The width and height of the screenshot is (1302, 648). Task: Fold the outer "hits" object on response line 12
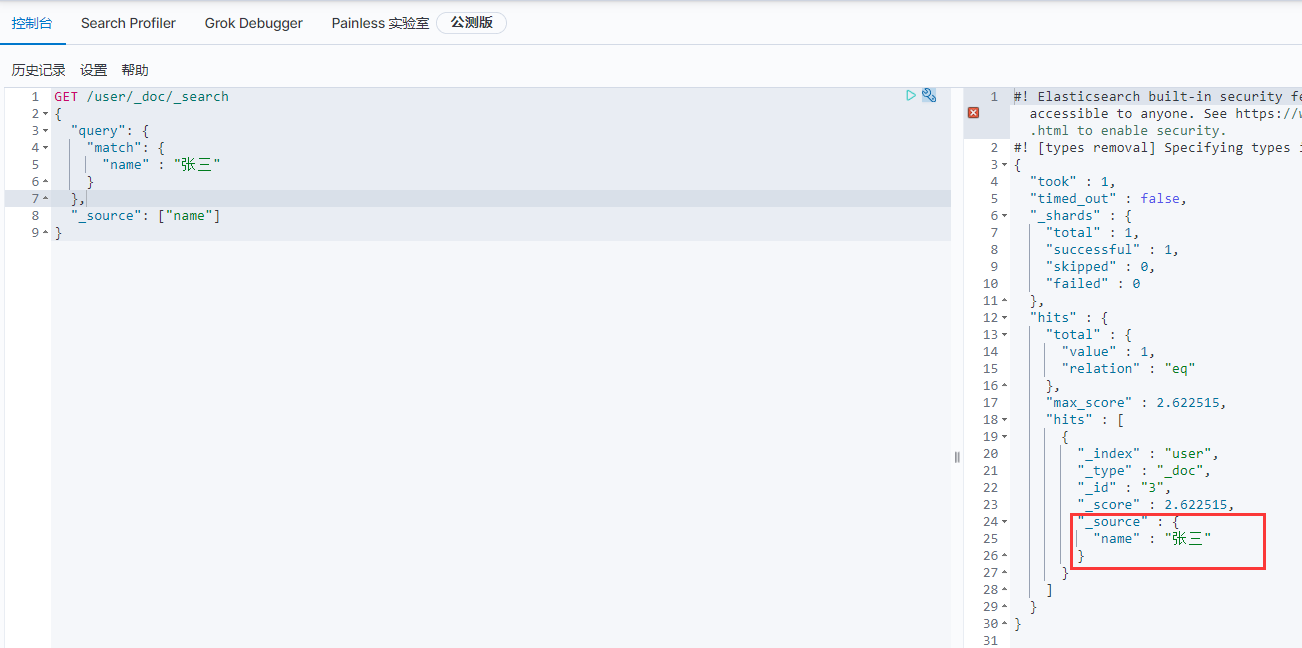[x=1004, y=318]
